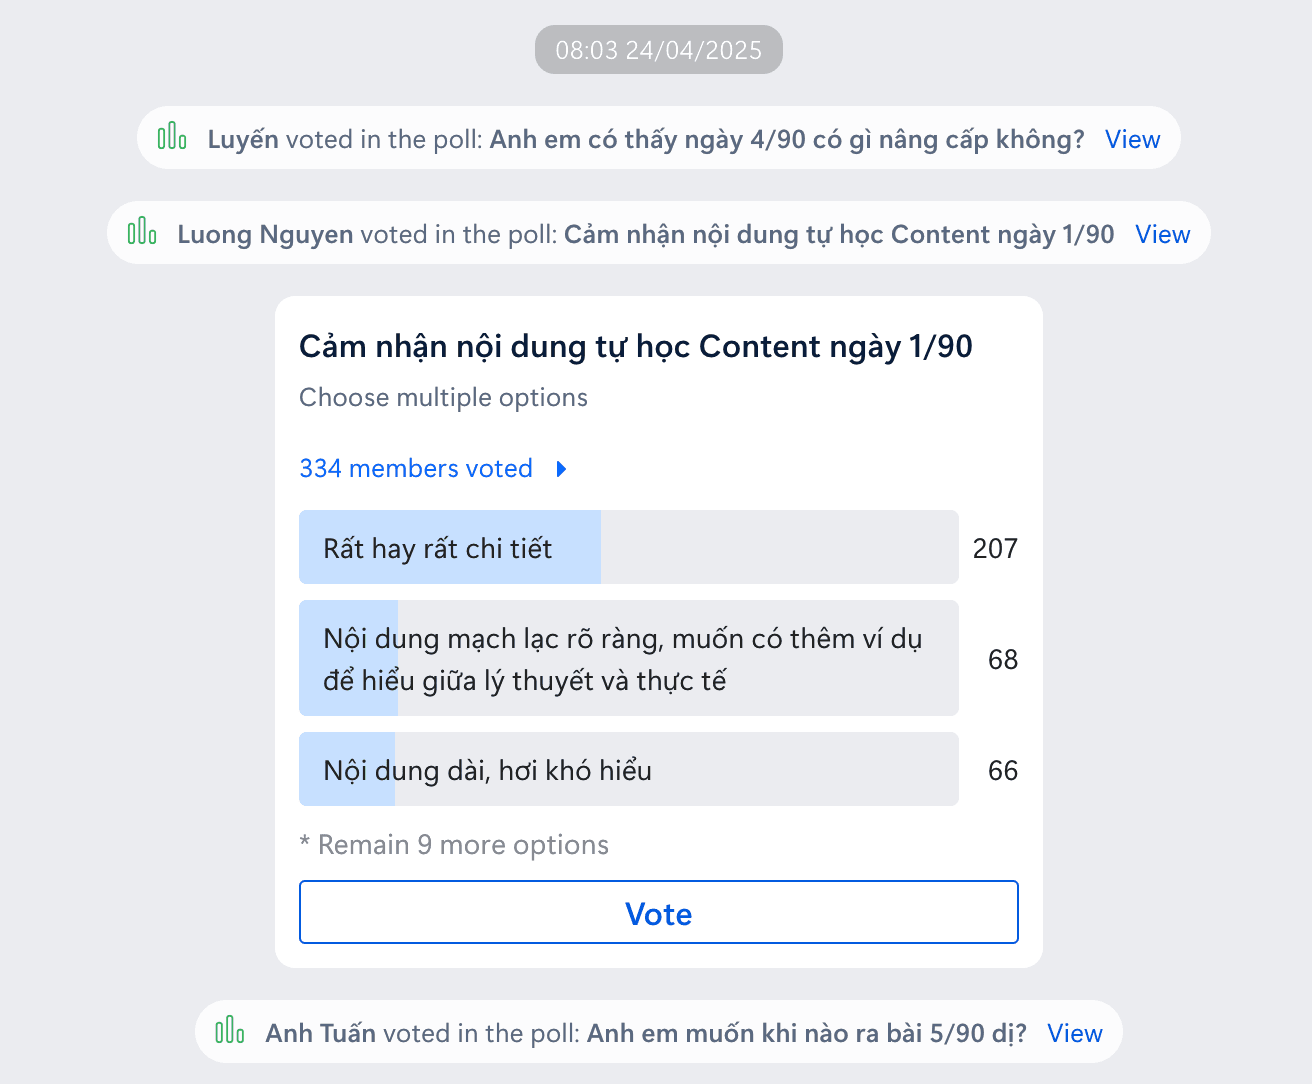Pick the option 'Nội dung dài, hơi khó hiểu'
The height and width of the screenshot is (1084, 1312).
pos(628,770)
